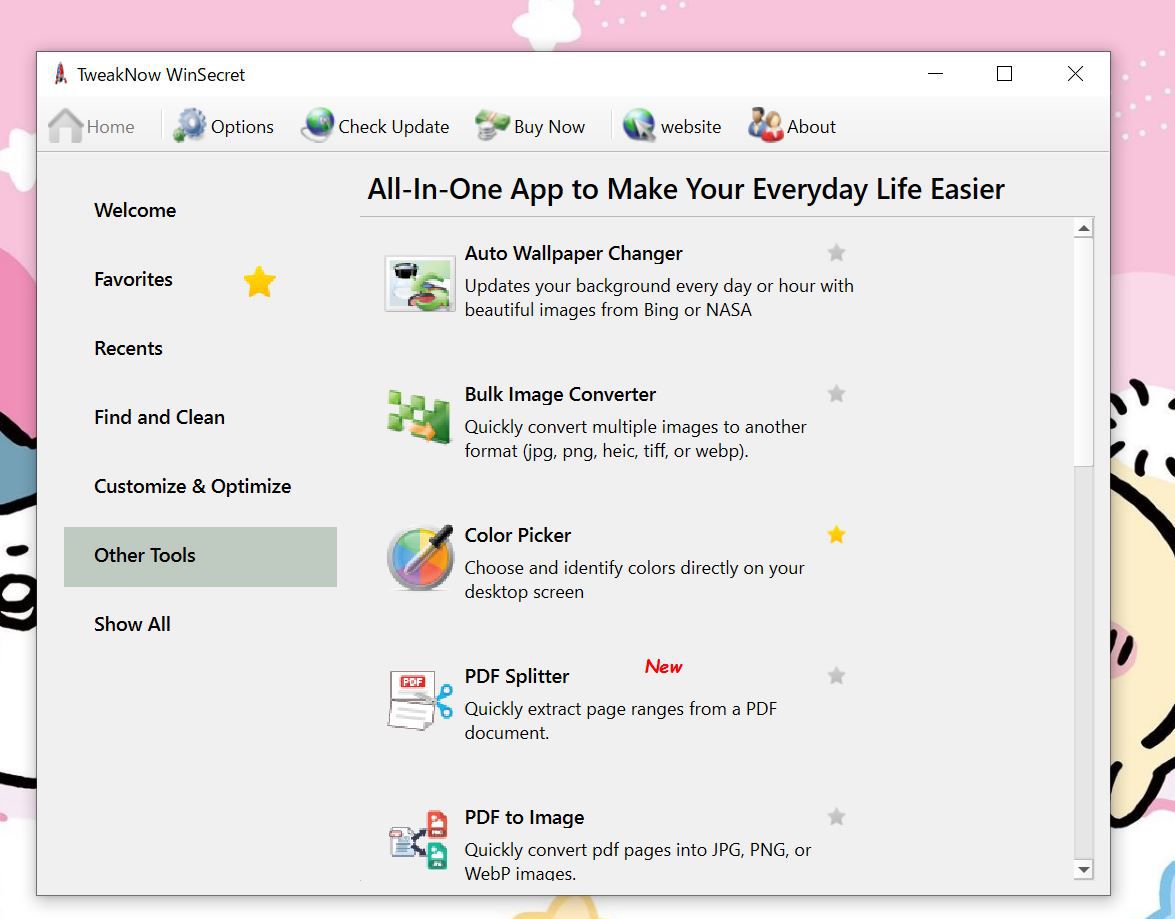This screenshot has height=919, width=1175.
Task: Click 'Quickly extract page ranges' description
Action: click(x=620, y=720)
